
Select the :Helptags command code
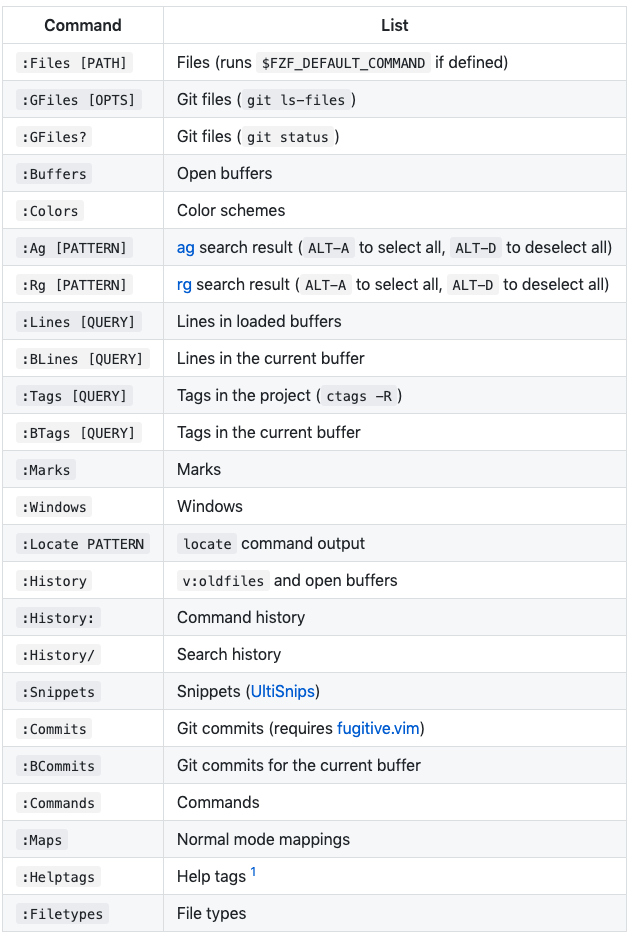pyautogui.click(x=58, y=877)
